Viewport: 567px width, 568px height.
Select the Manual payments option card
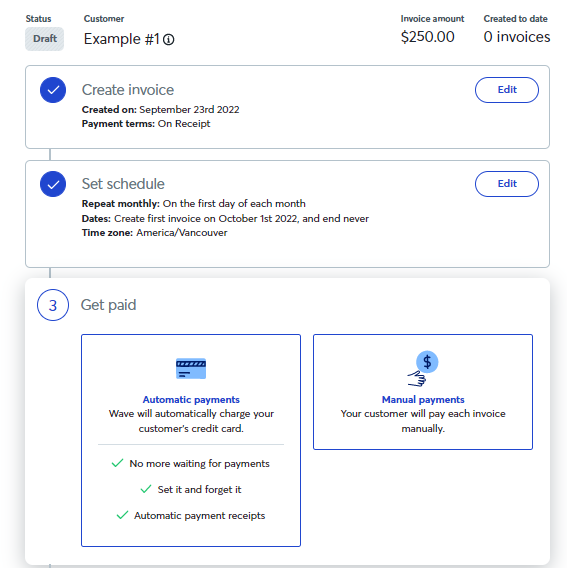pos(423,392)
